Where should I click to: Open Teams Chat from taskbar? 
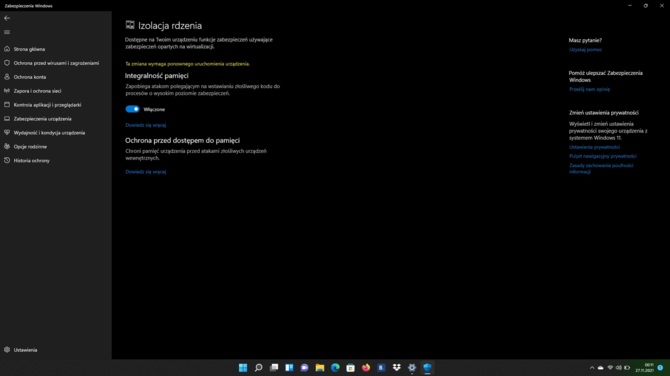[x=304, y=367]
